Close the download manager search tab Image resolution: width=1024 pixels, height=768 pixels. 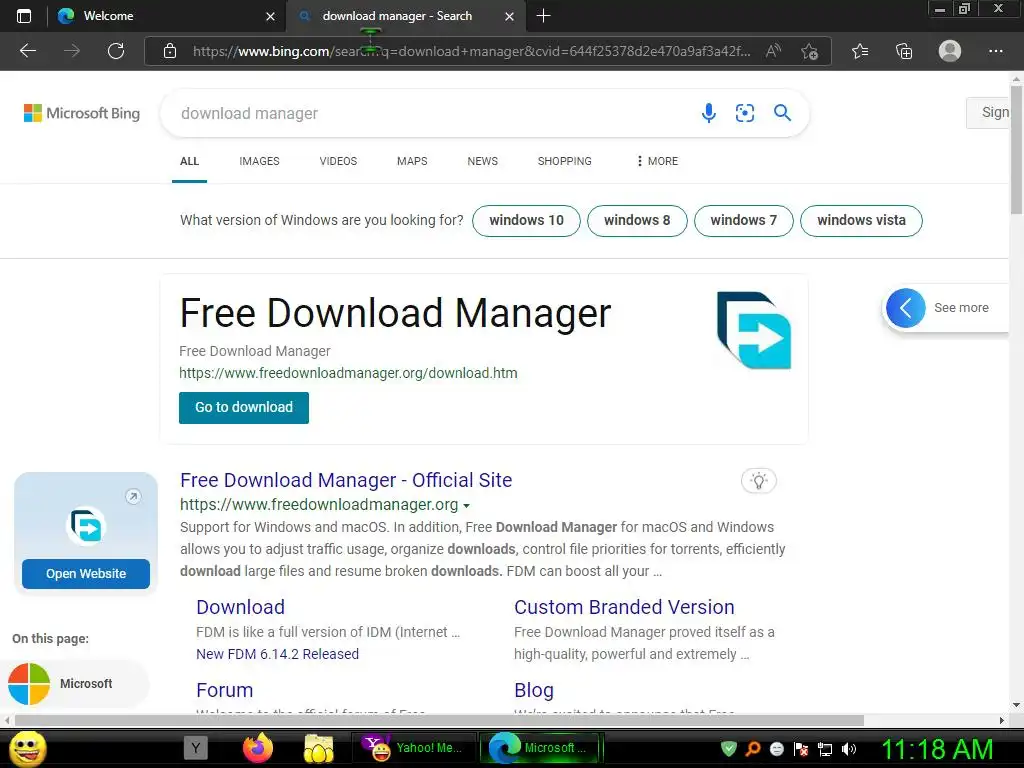pyautogui.click(x=509, y=16)
